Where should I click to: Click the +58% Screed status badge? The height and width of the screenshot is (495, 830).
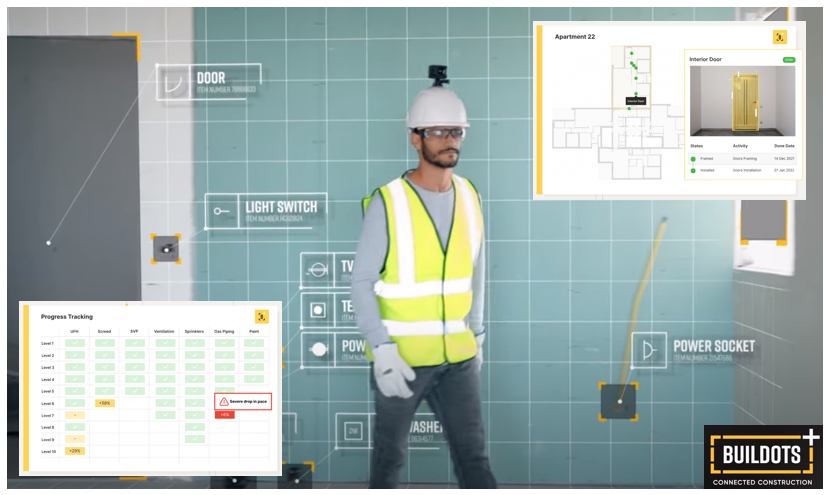coord(104,403)
